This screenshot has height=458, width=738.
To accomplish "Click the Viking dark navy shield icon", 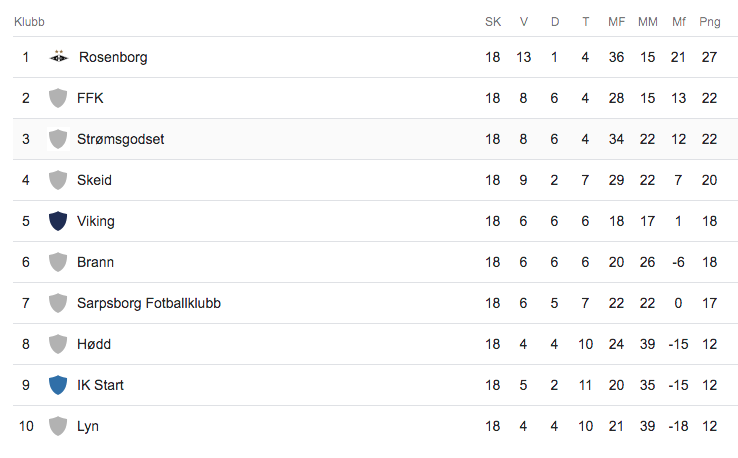I will pos(58,221).
